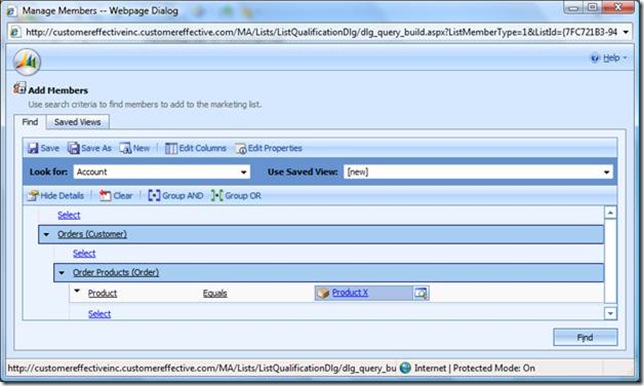
Task: Open Edit Columns
Action: point(196,148)
